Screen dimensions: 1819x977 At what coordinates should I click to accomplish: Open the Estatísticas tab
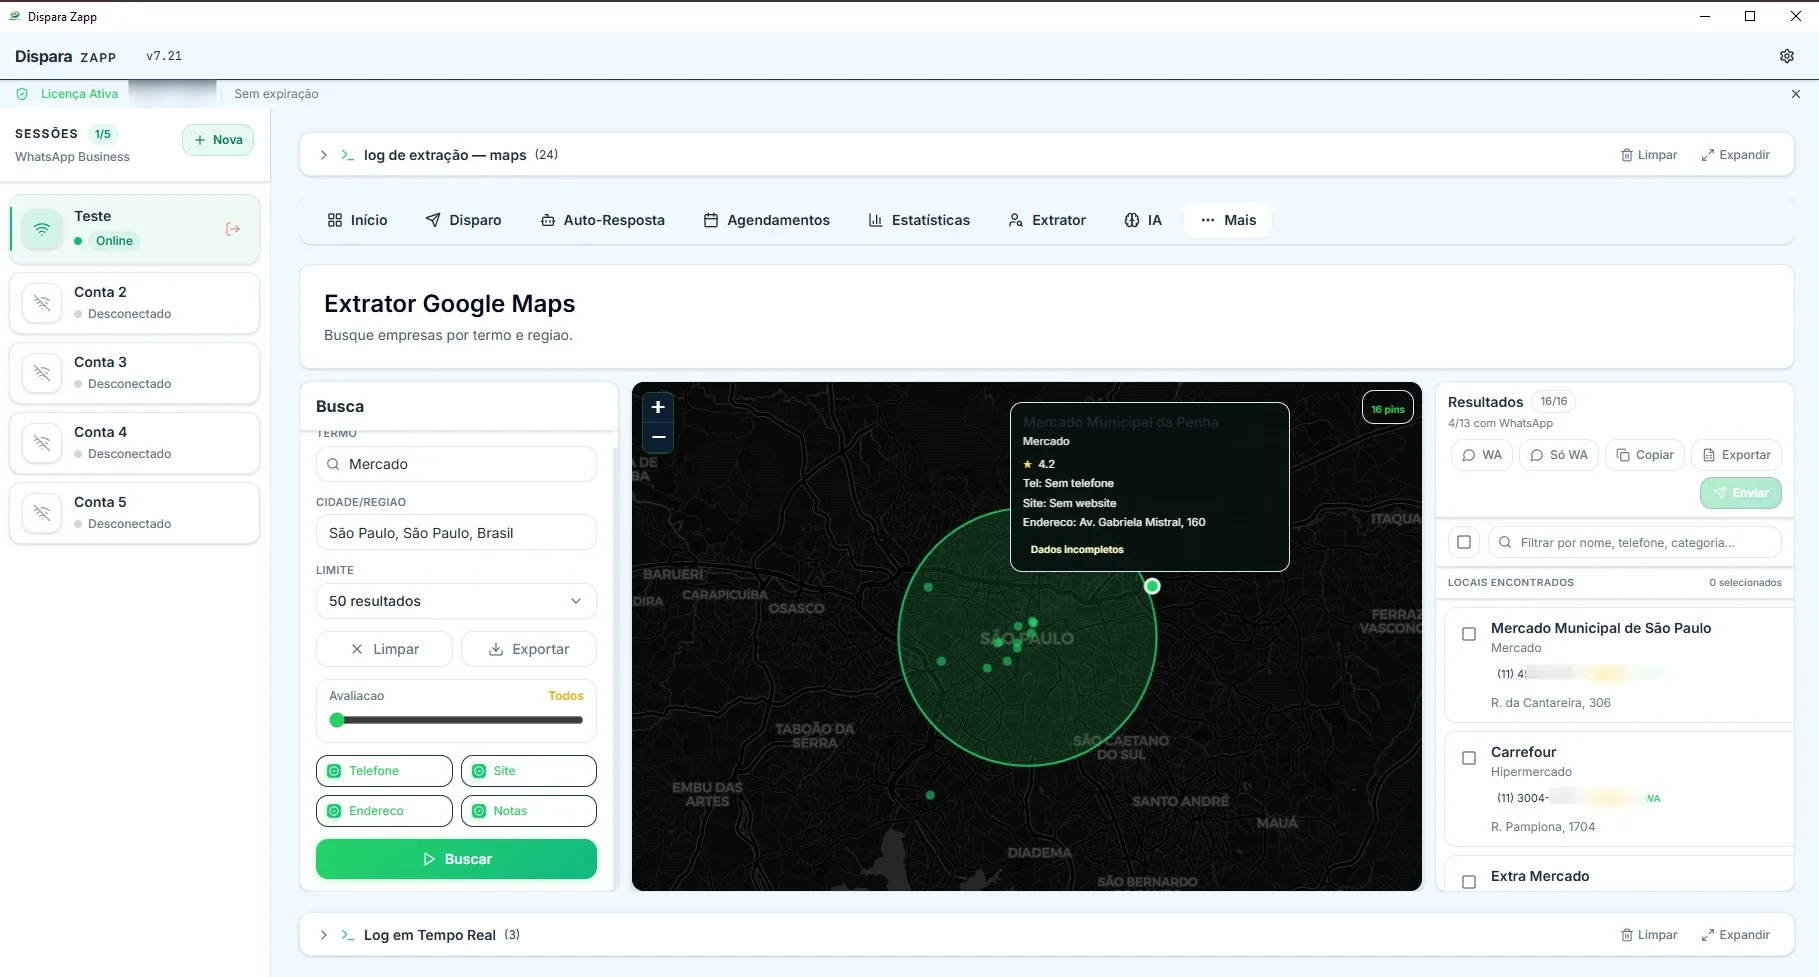(919, 220)
